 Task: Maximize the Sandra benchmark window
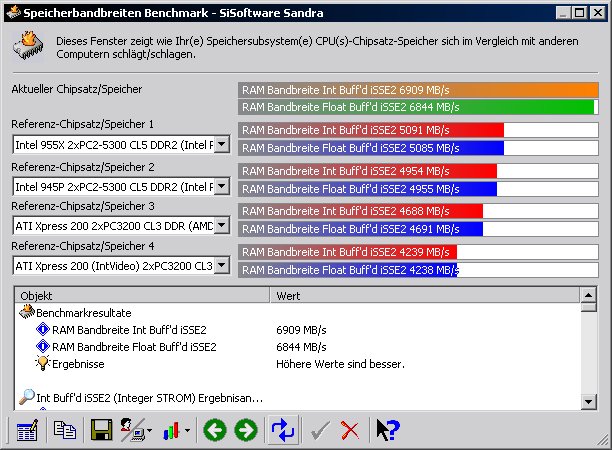click(580, 13)
